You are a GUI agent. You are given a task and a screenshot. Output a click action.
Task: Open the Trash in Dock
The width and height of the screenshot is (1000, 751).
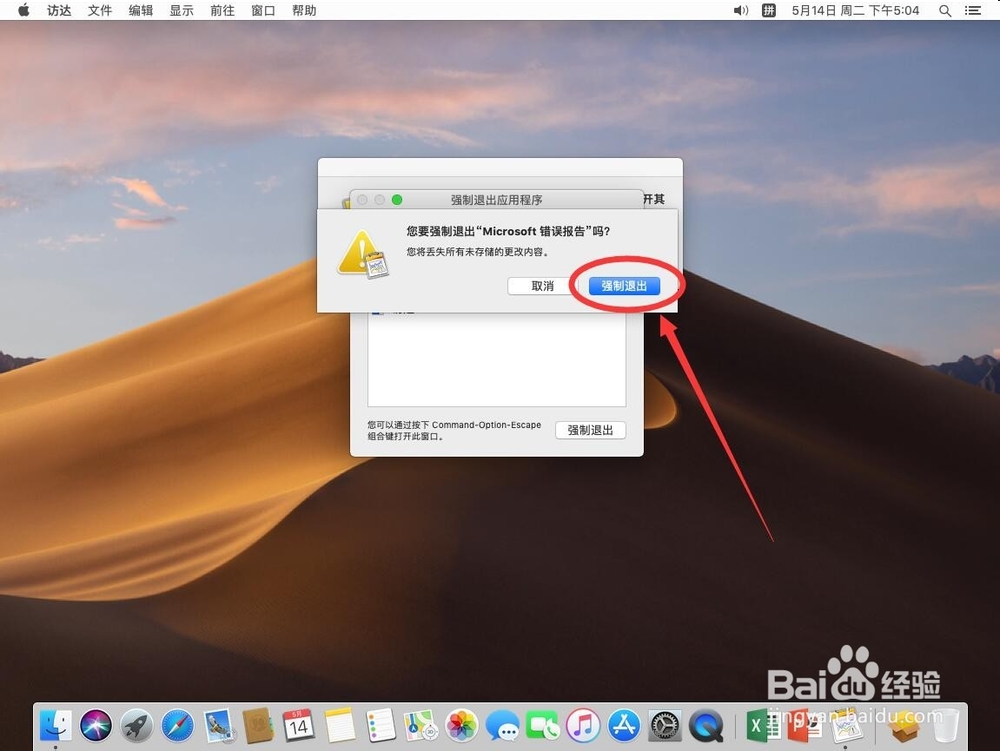click(x=945, y=725)
